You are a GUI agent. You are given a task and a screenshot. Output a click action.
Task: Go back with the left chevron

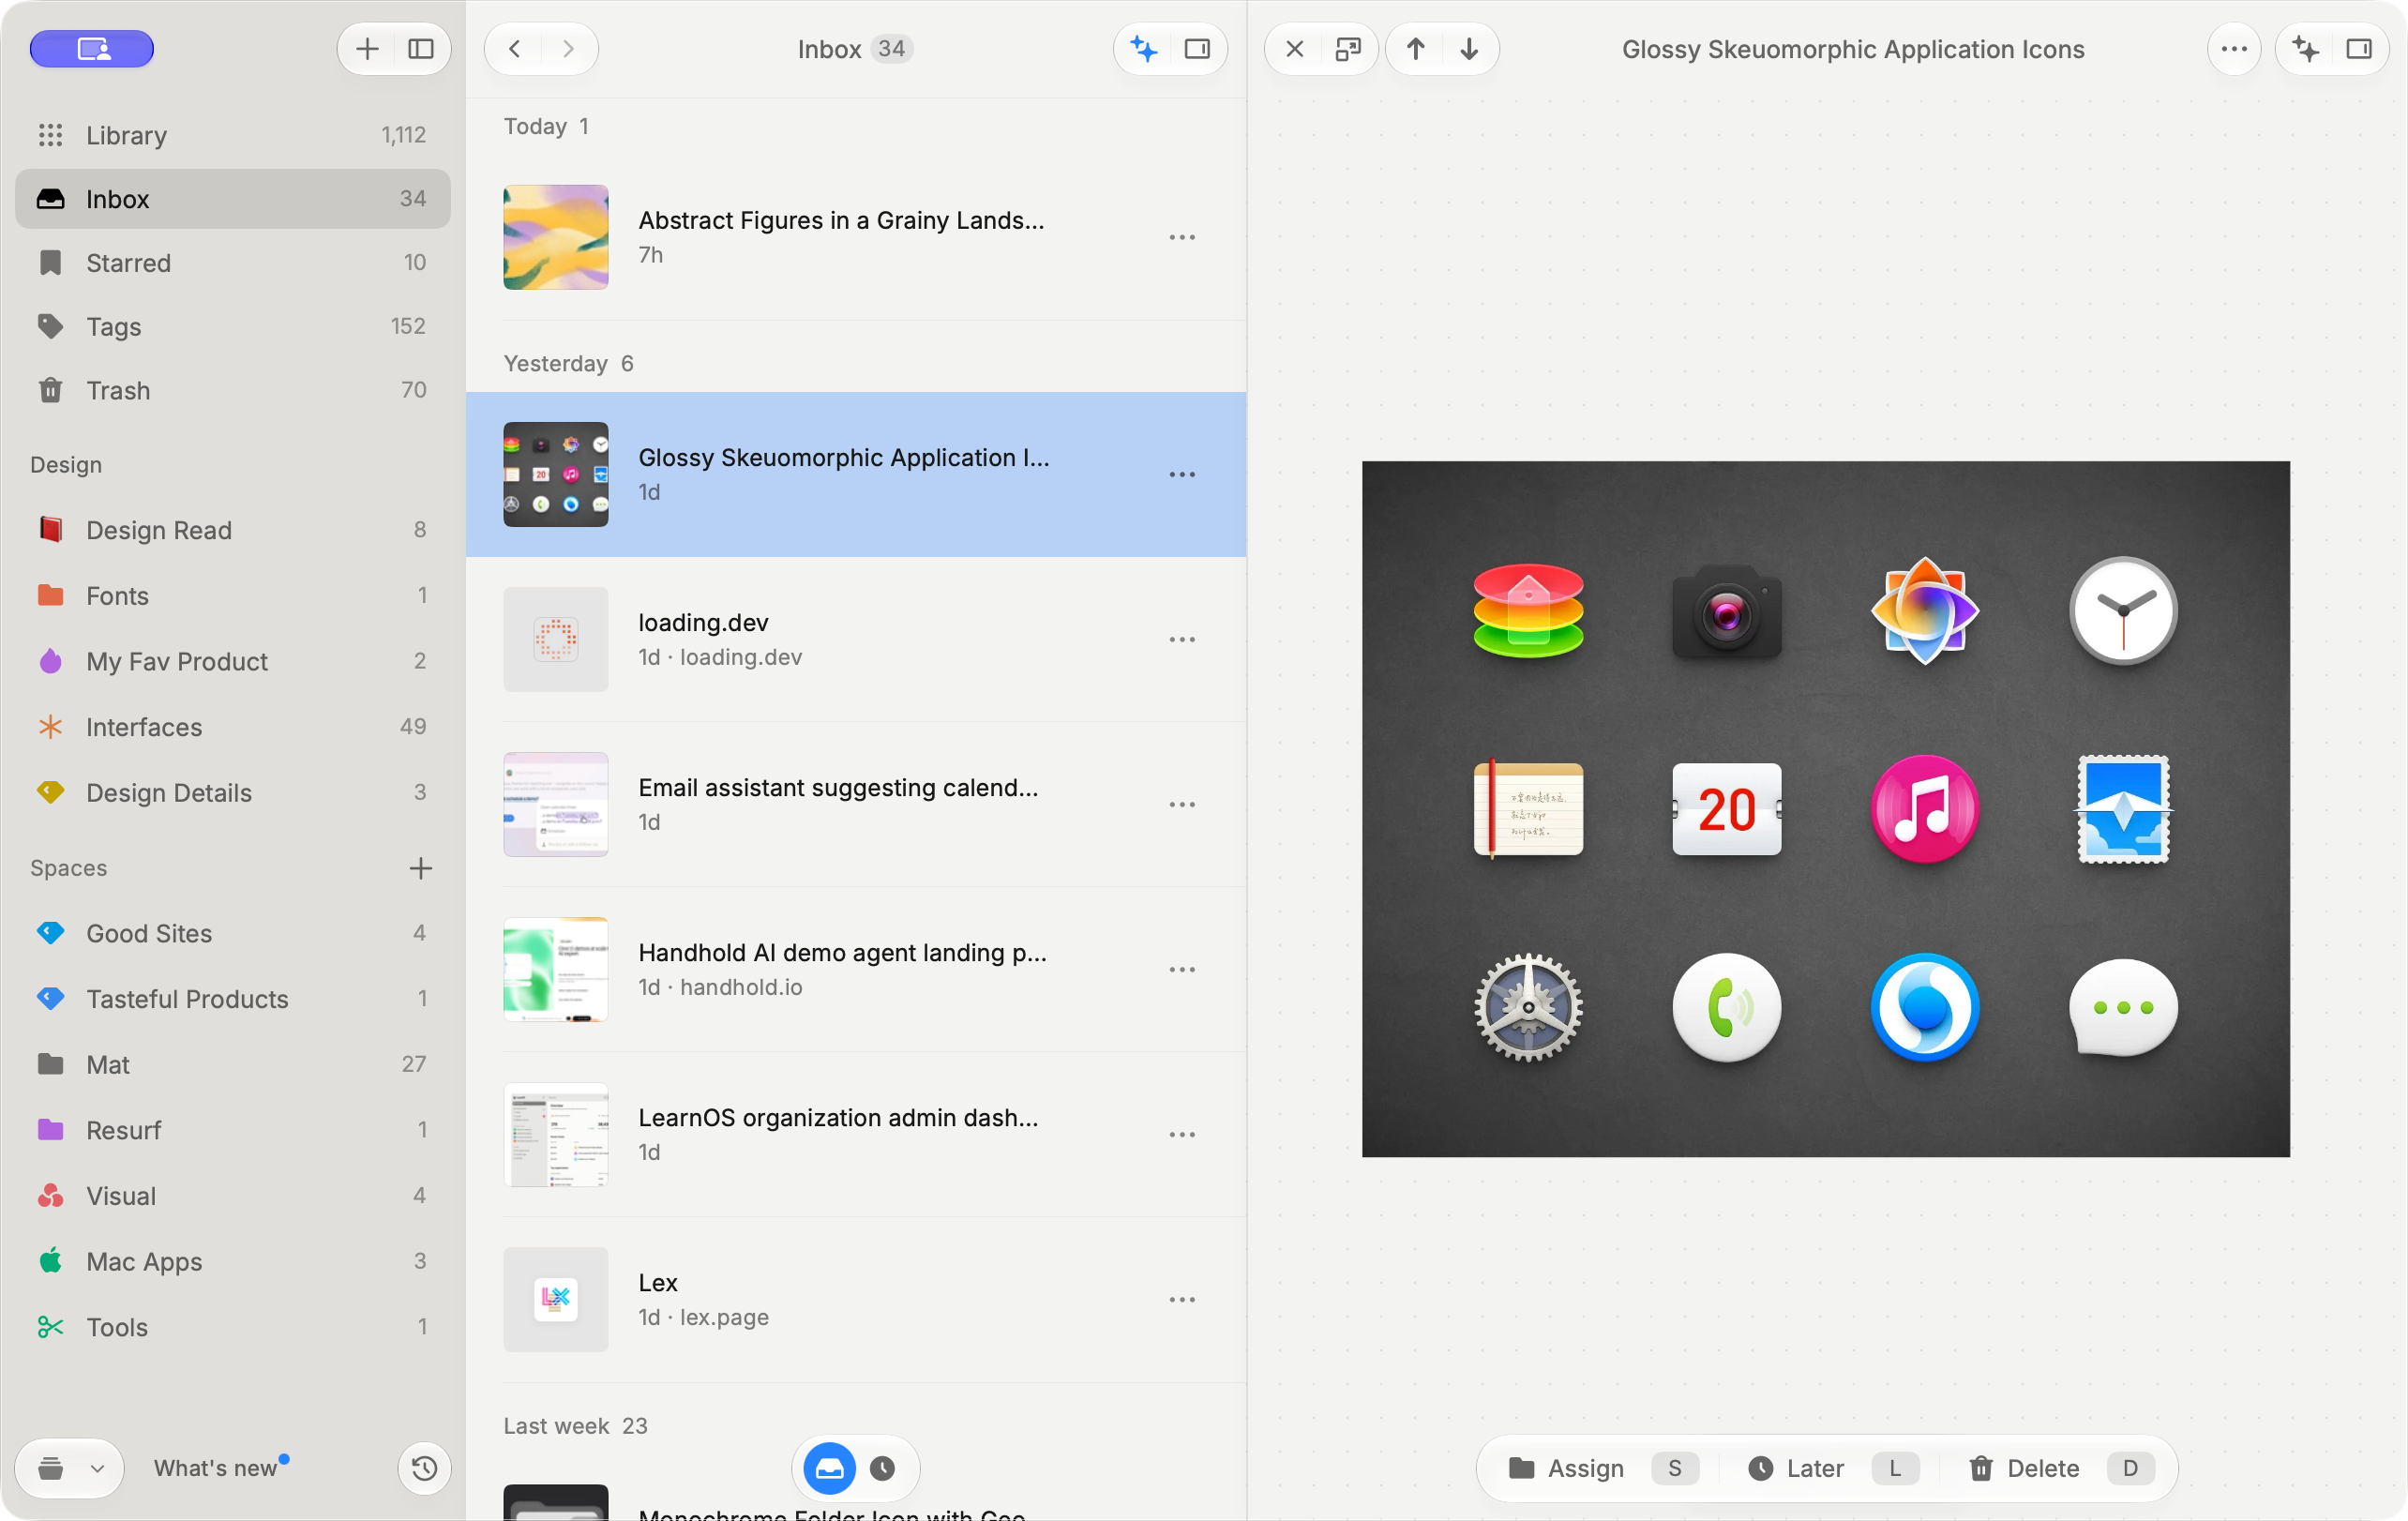tap(514, 49)
